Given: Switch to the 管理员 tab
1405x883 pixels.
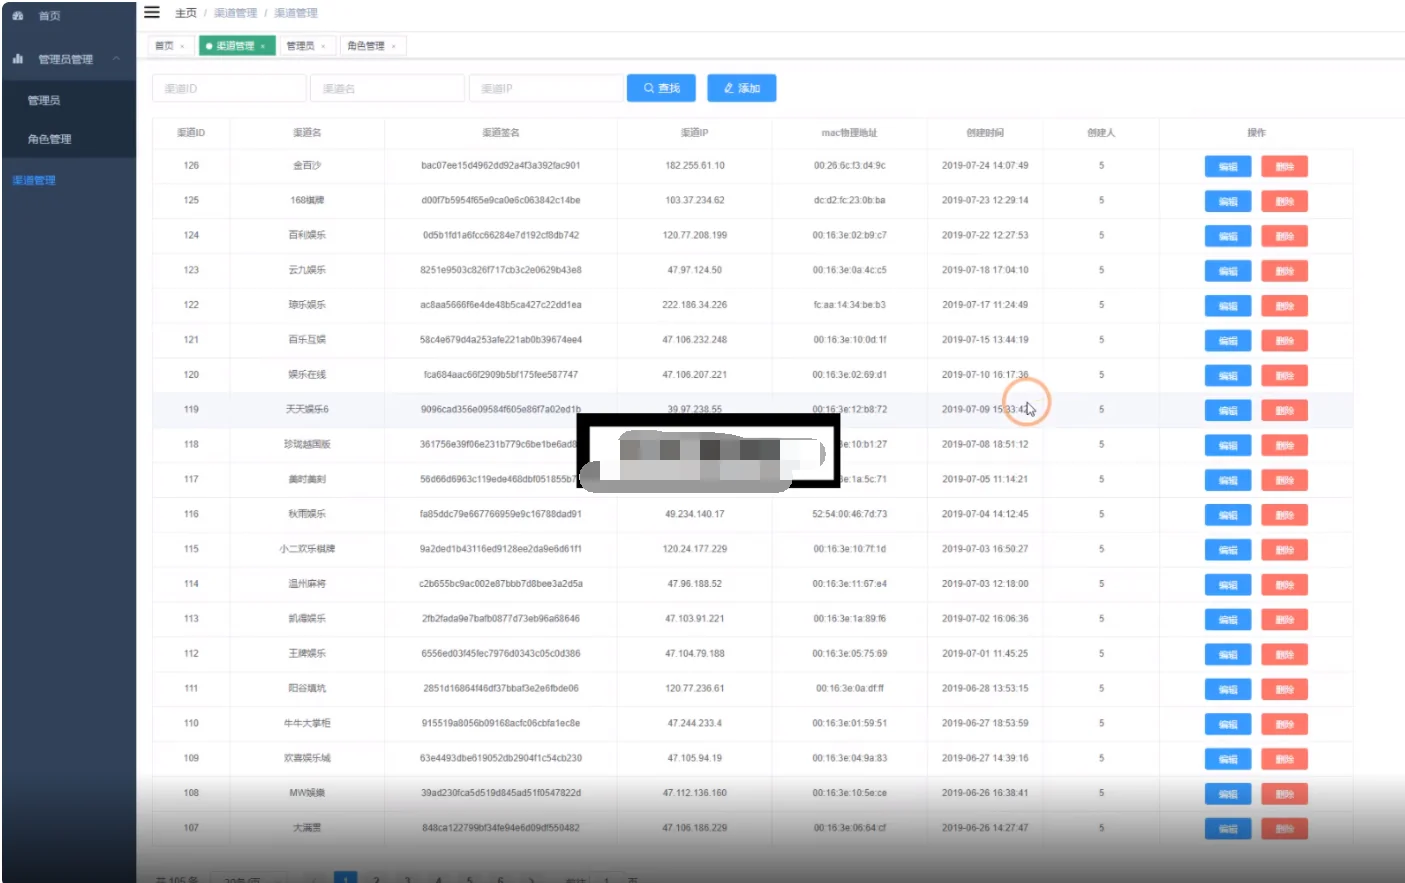Looking at the screenshot, I should click(300, 46).
